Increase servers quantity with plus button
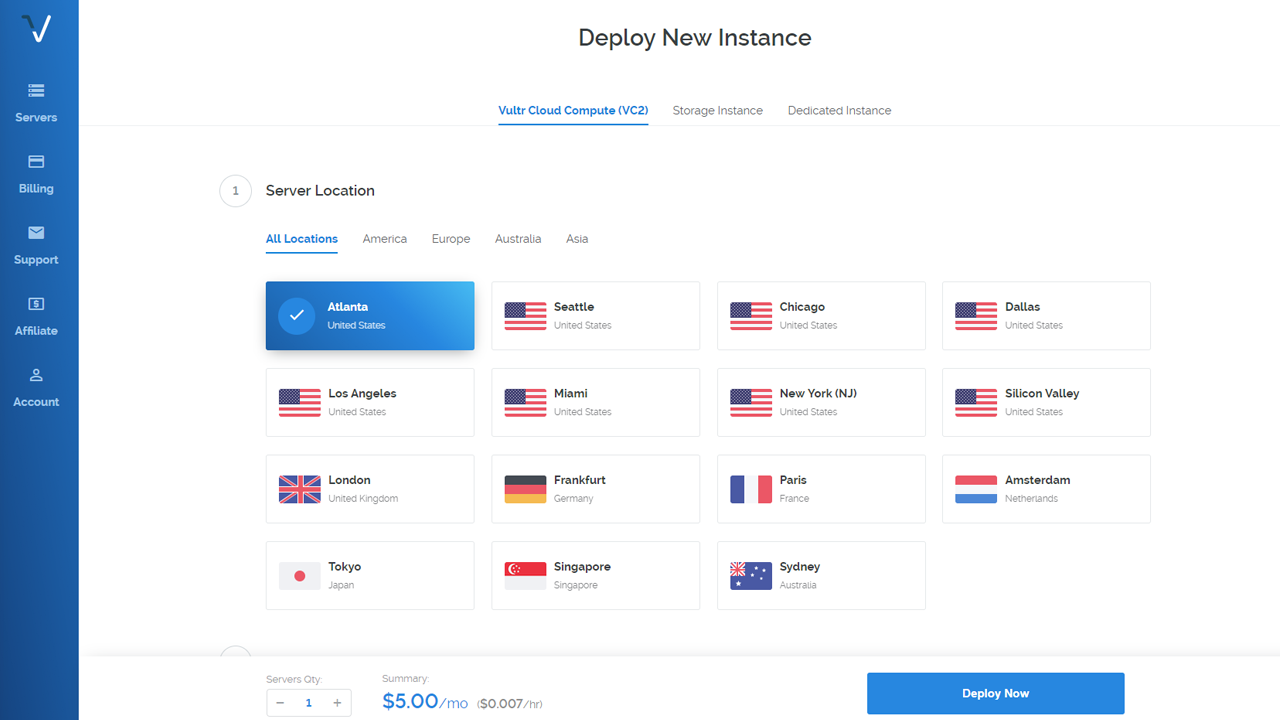 click(337, 703)
